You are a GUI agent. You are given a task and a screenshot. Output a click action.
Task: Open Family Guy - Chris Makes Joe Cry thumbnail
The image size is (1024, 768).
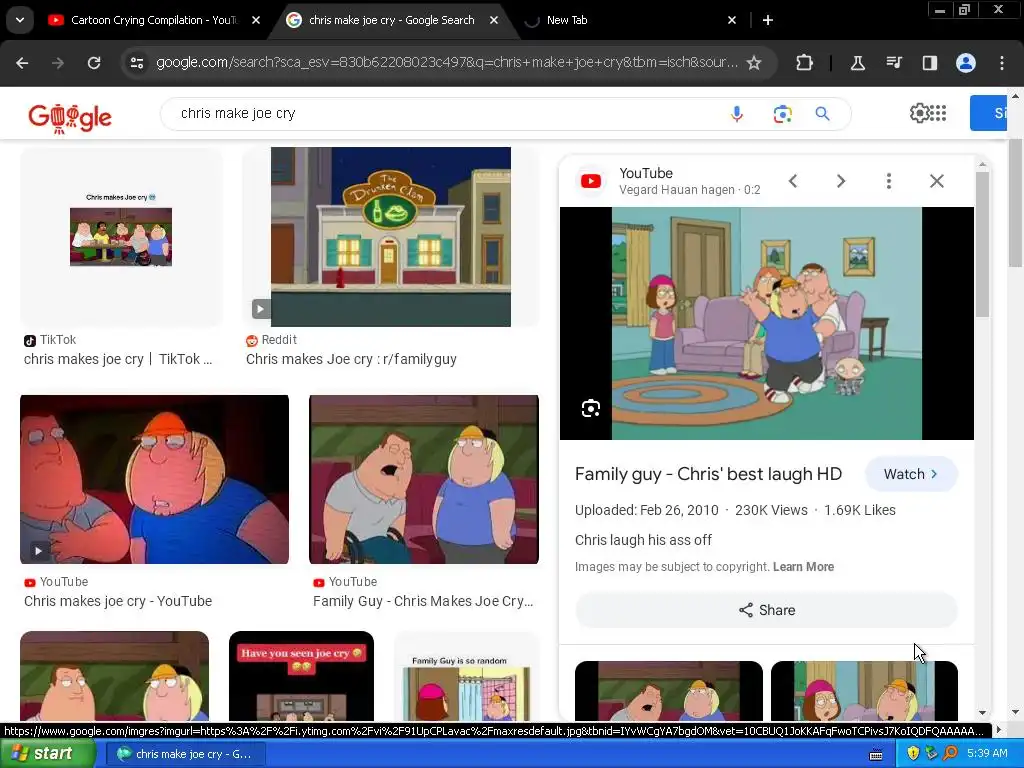click(424, 479)
